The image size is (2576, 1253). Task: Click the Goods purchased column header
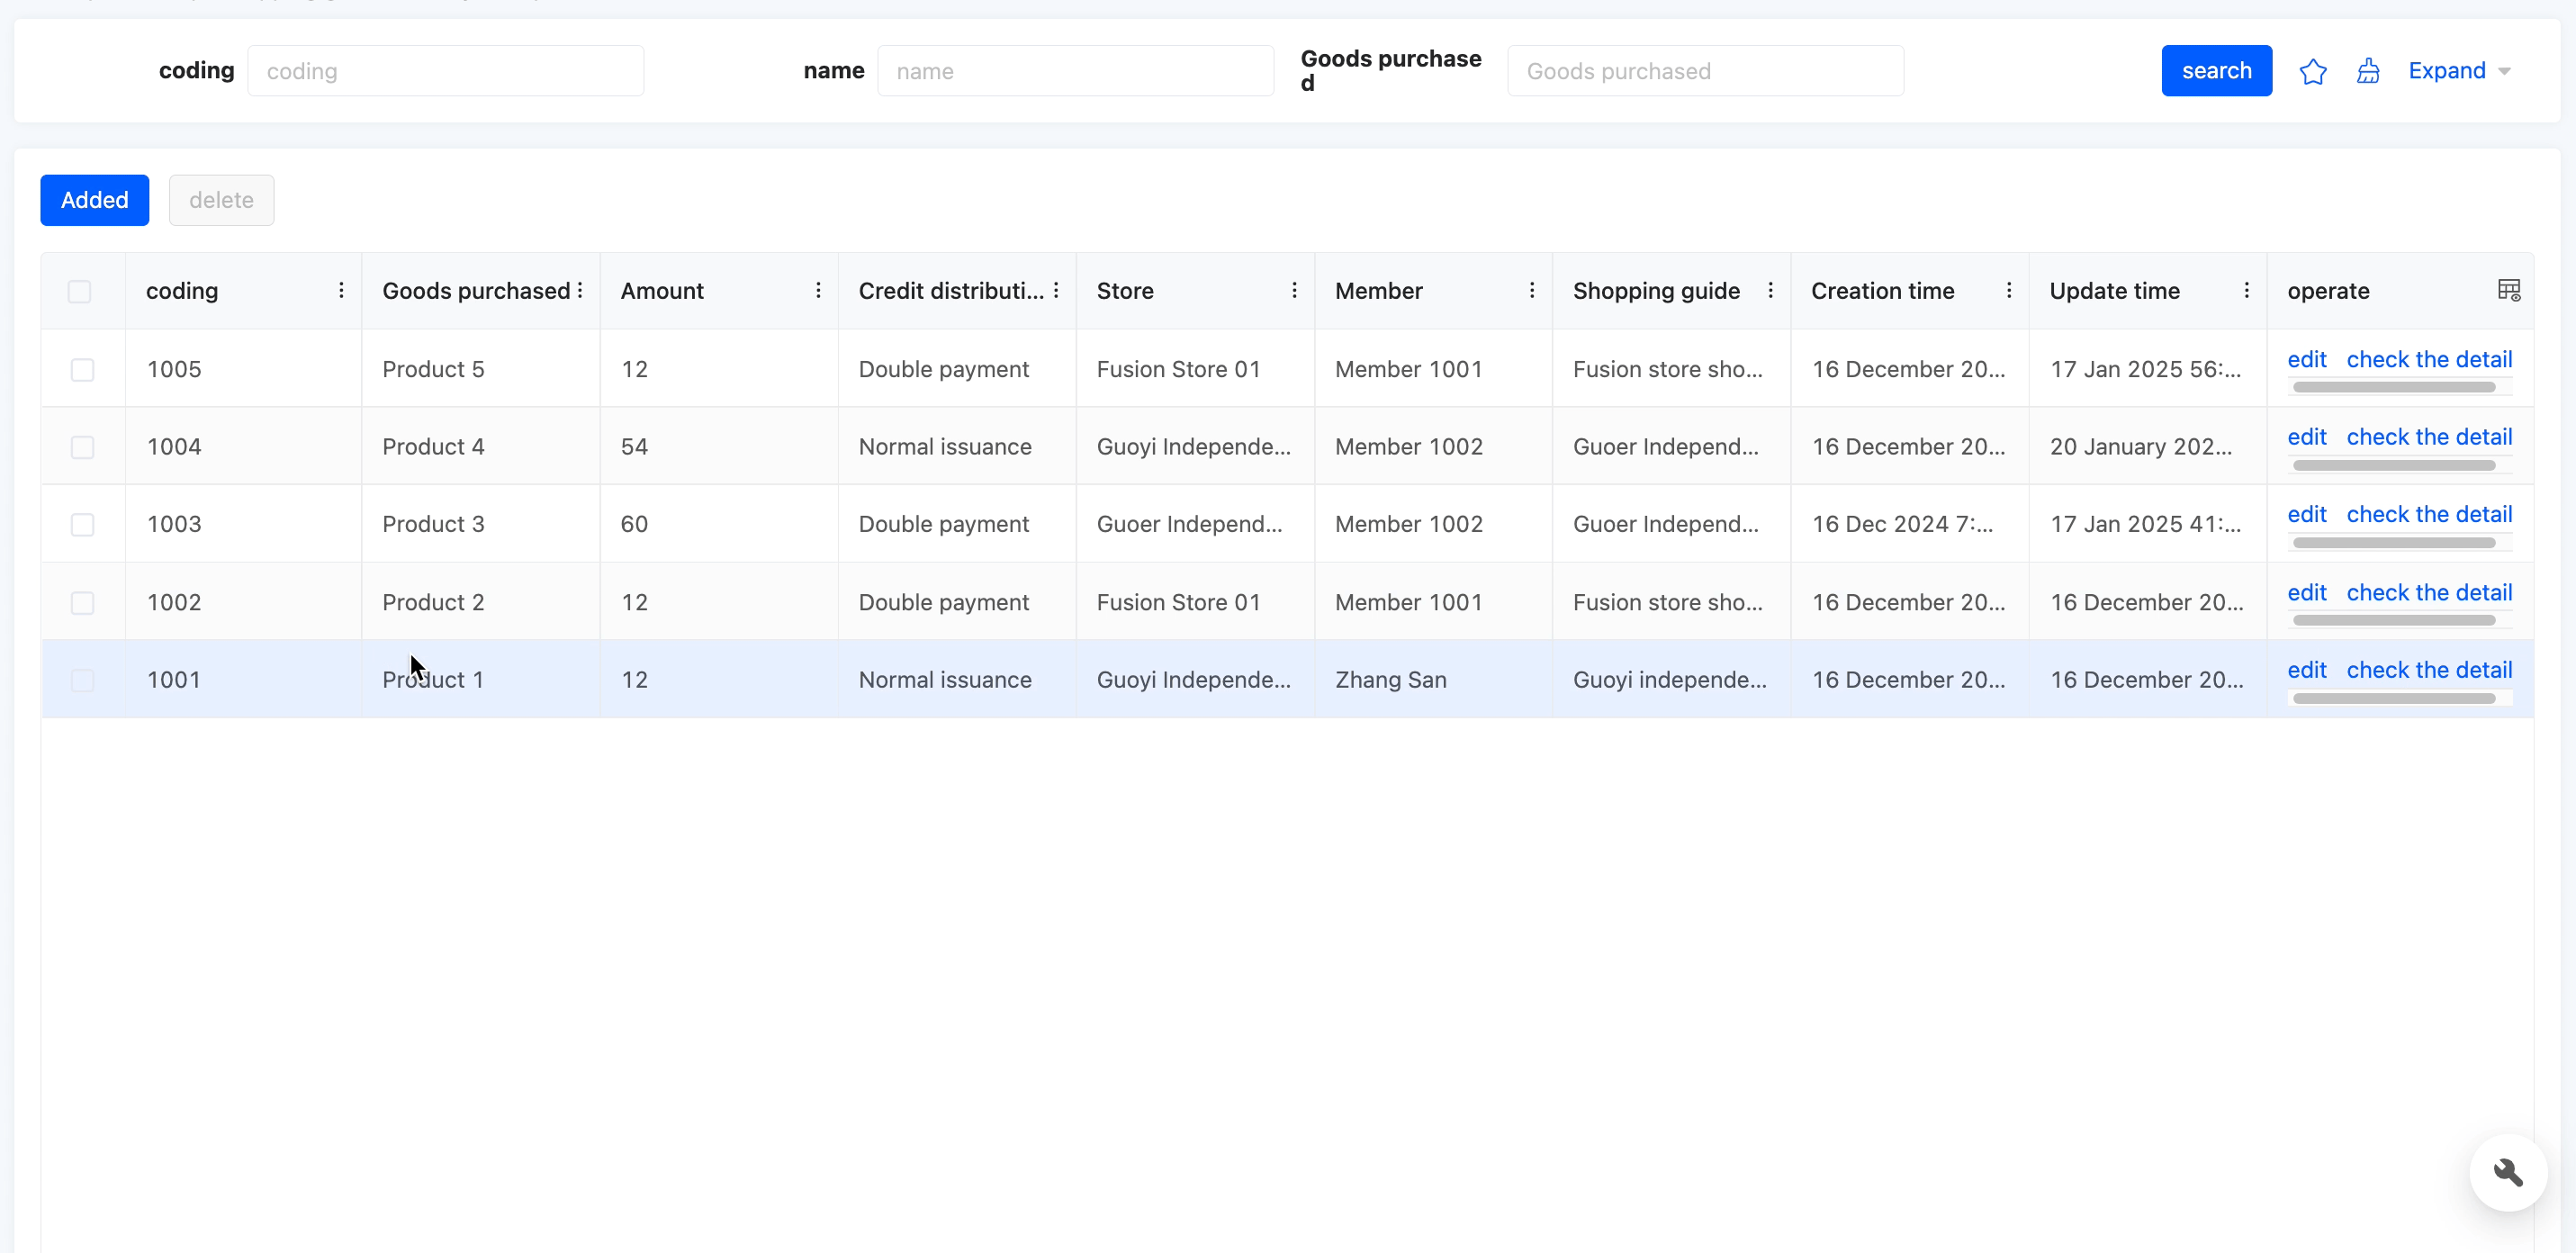(475, 291)
